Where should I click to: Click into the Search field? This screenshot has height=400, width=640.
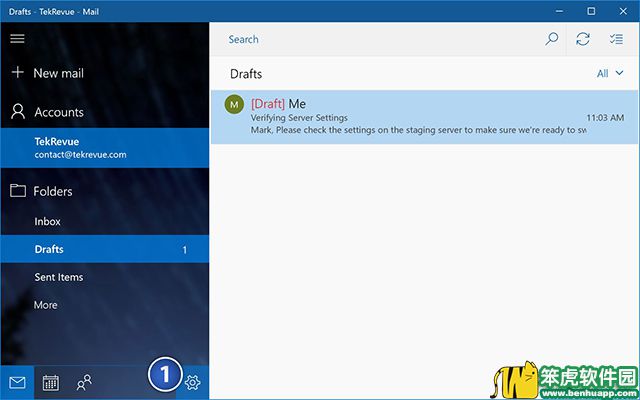[x=378, y=39]
